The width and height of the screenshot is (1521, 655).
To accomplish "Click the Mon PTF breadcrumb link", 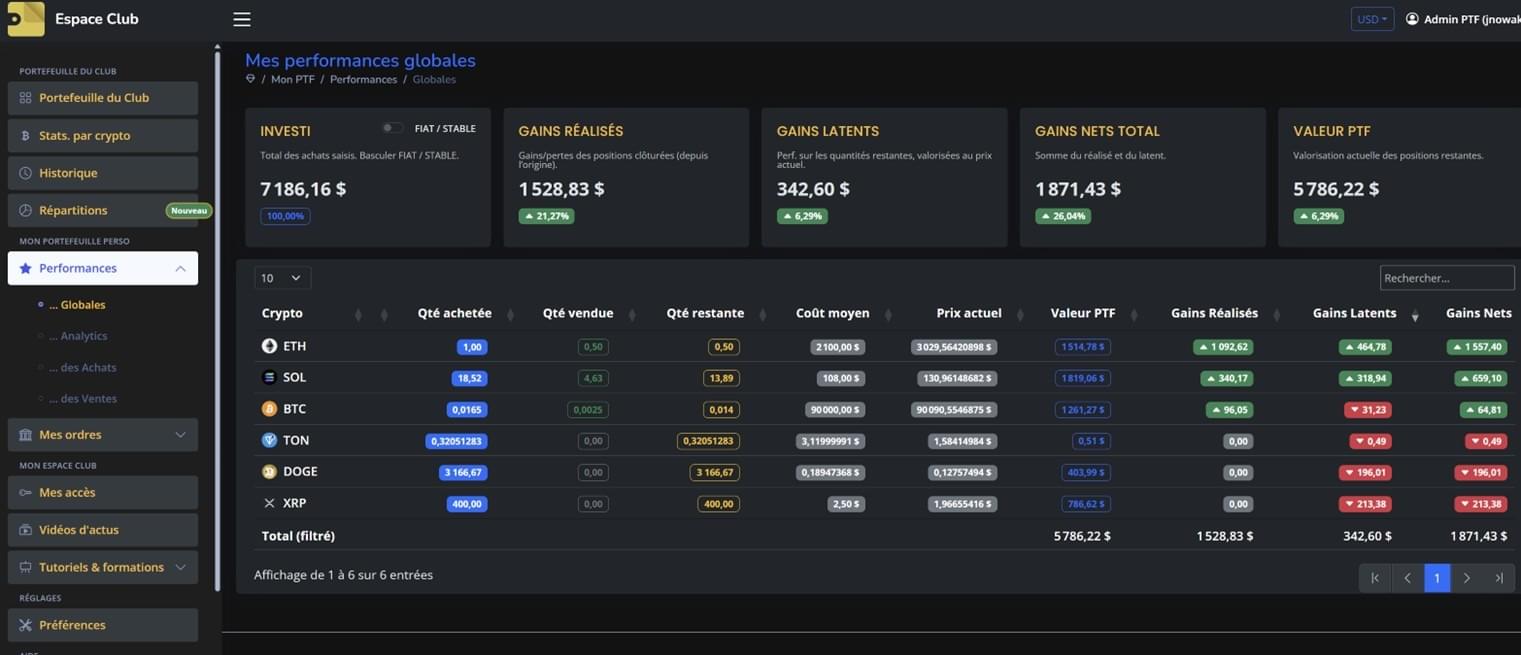I will point(293,79).
